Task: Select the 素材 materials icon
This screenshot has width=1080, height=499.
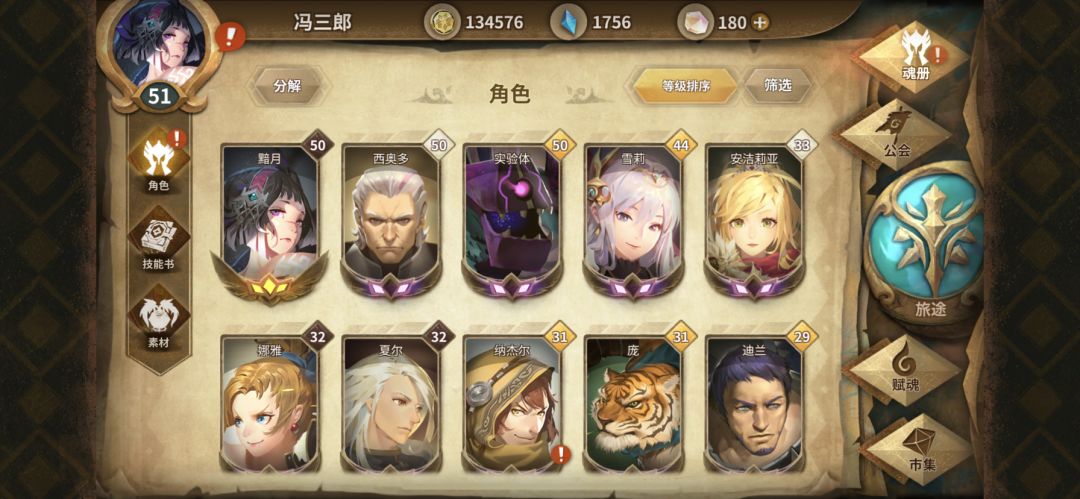Action: coord(158,319)
